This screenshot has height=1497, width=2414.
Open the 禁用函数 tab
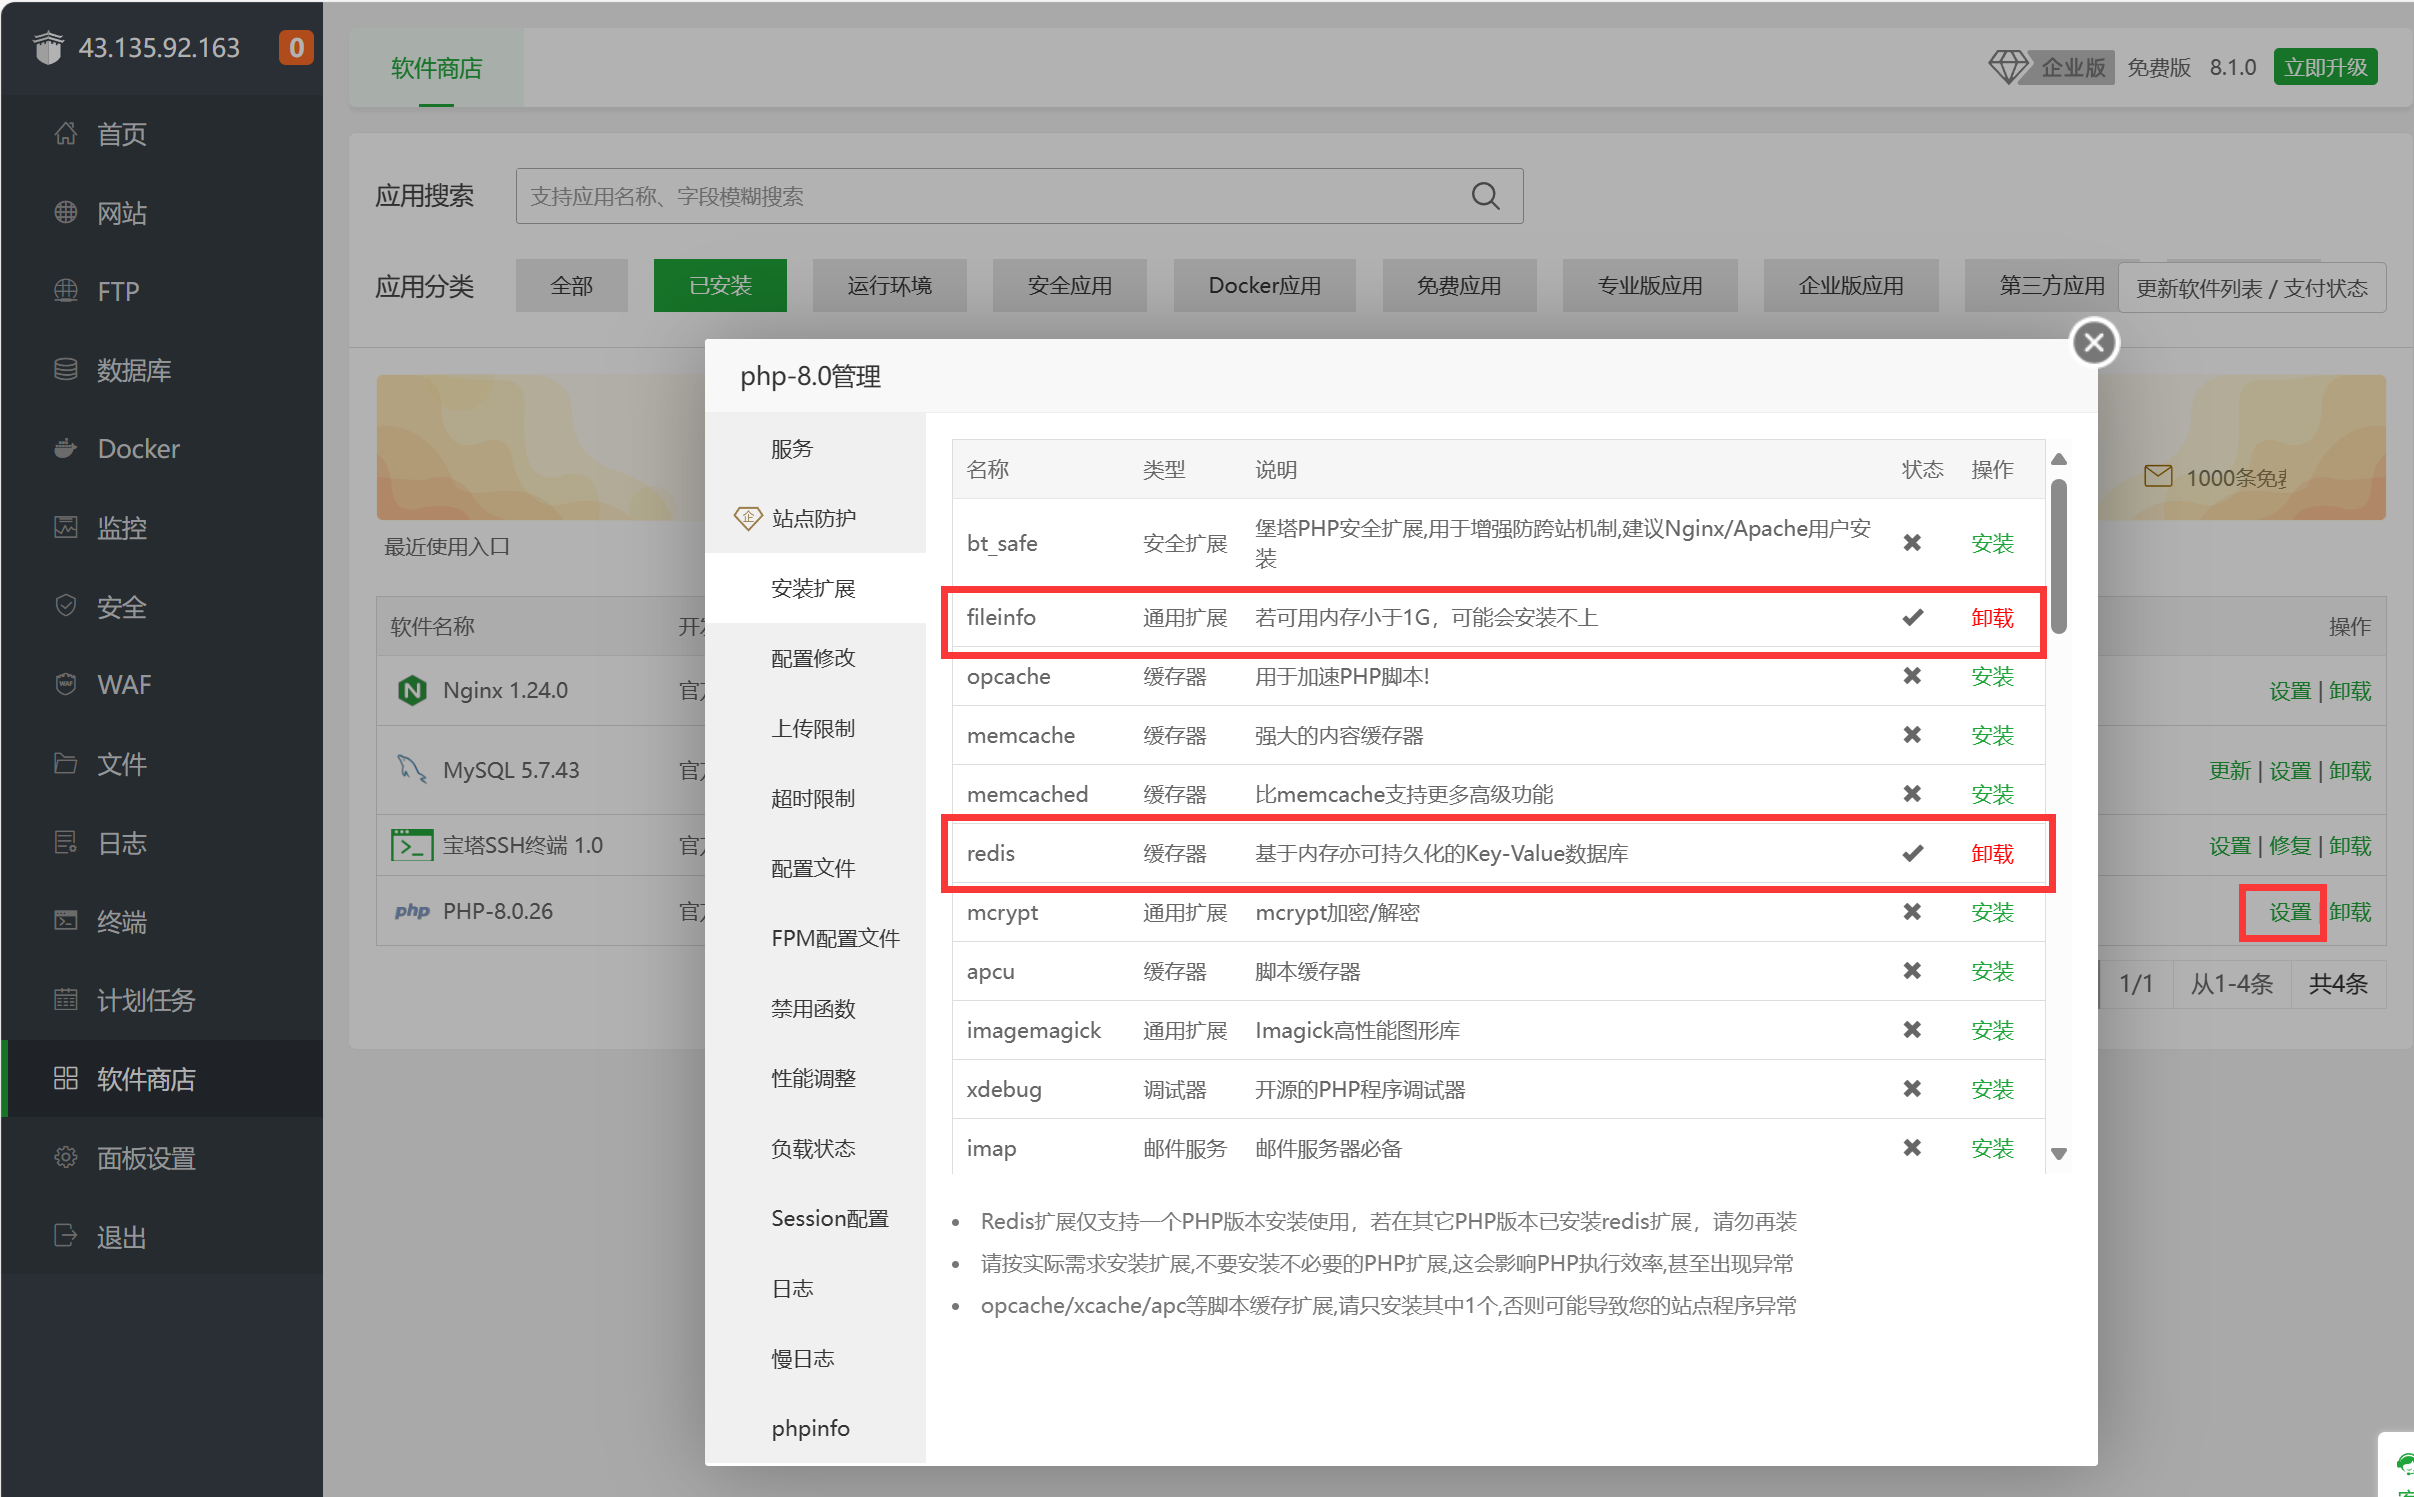(813, 1008)
